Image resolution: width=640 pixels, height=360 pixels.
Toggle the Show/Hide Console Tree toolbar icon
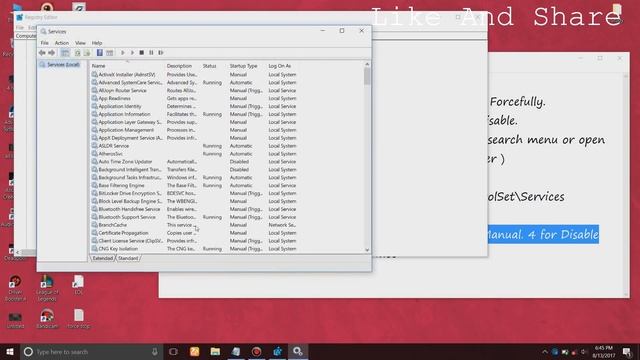[65, 53]
